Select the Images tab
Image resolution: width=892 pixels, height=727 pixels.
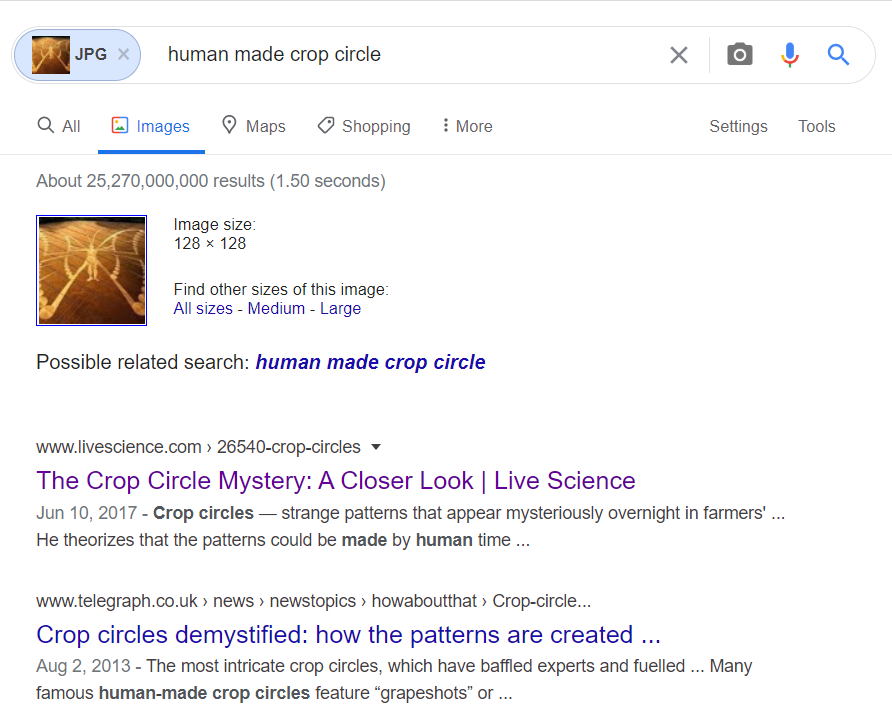(x=151, y=126)
